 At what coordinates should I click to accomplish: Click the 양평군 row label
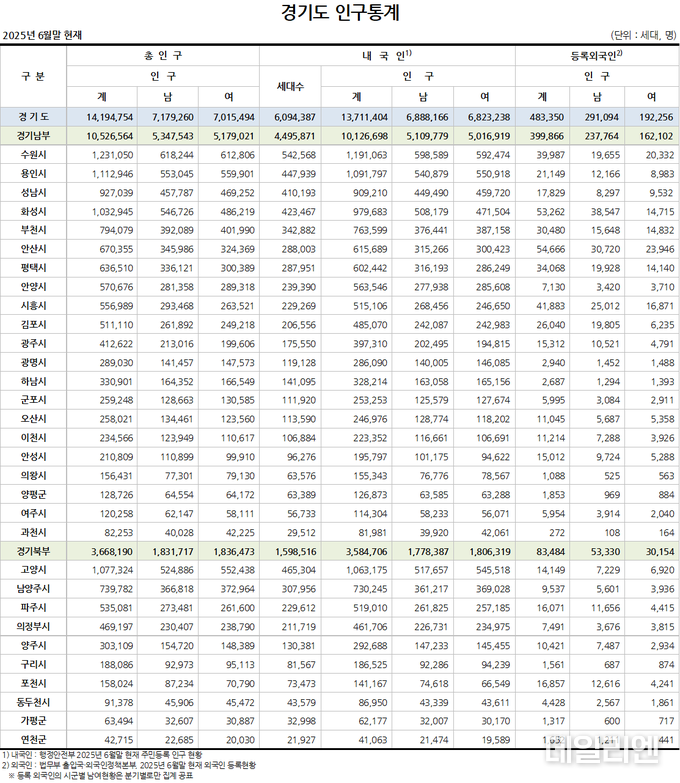click(33, 494)
